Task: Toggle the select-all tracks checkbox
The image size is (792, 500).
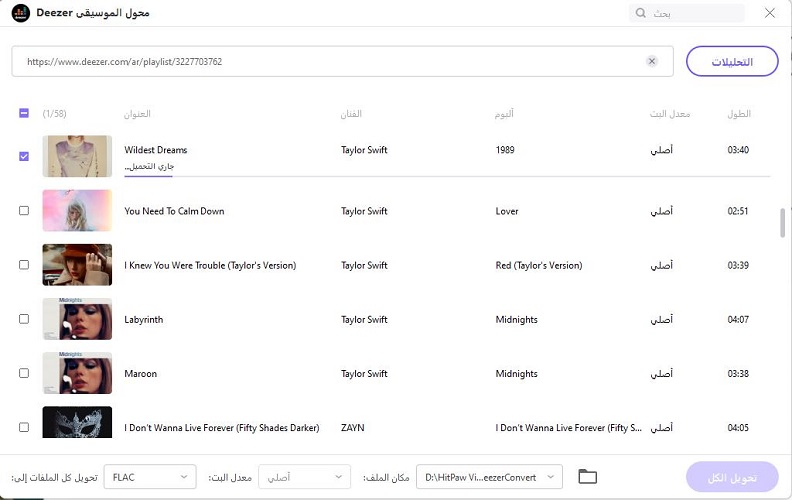Action: tap(24, 113)
